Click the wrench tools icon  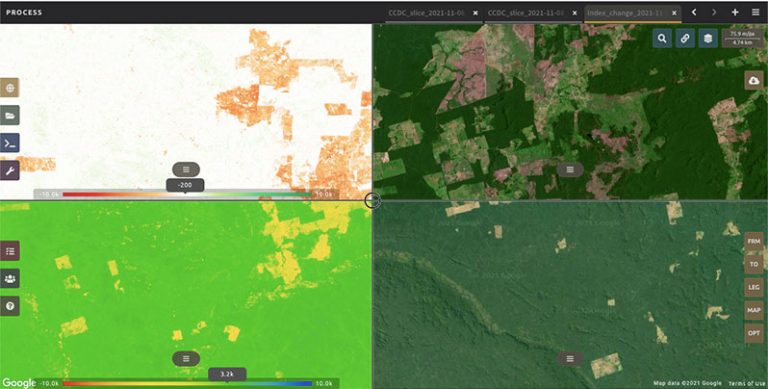(10, 170)
